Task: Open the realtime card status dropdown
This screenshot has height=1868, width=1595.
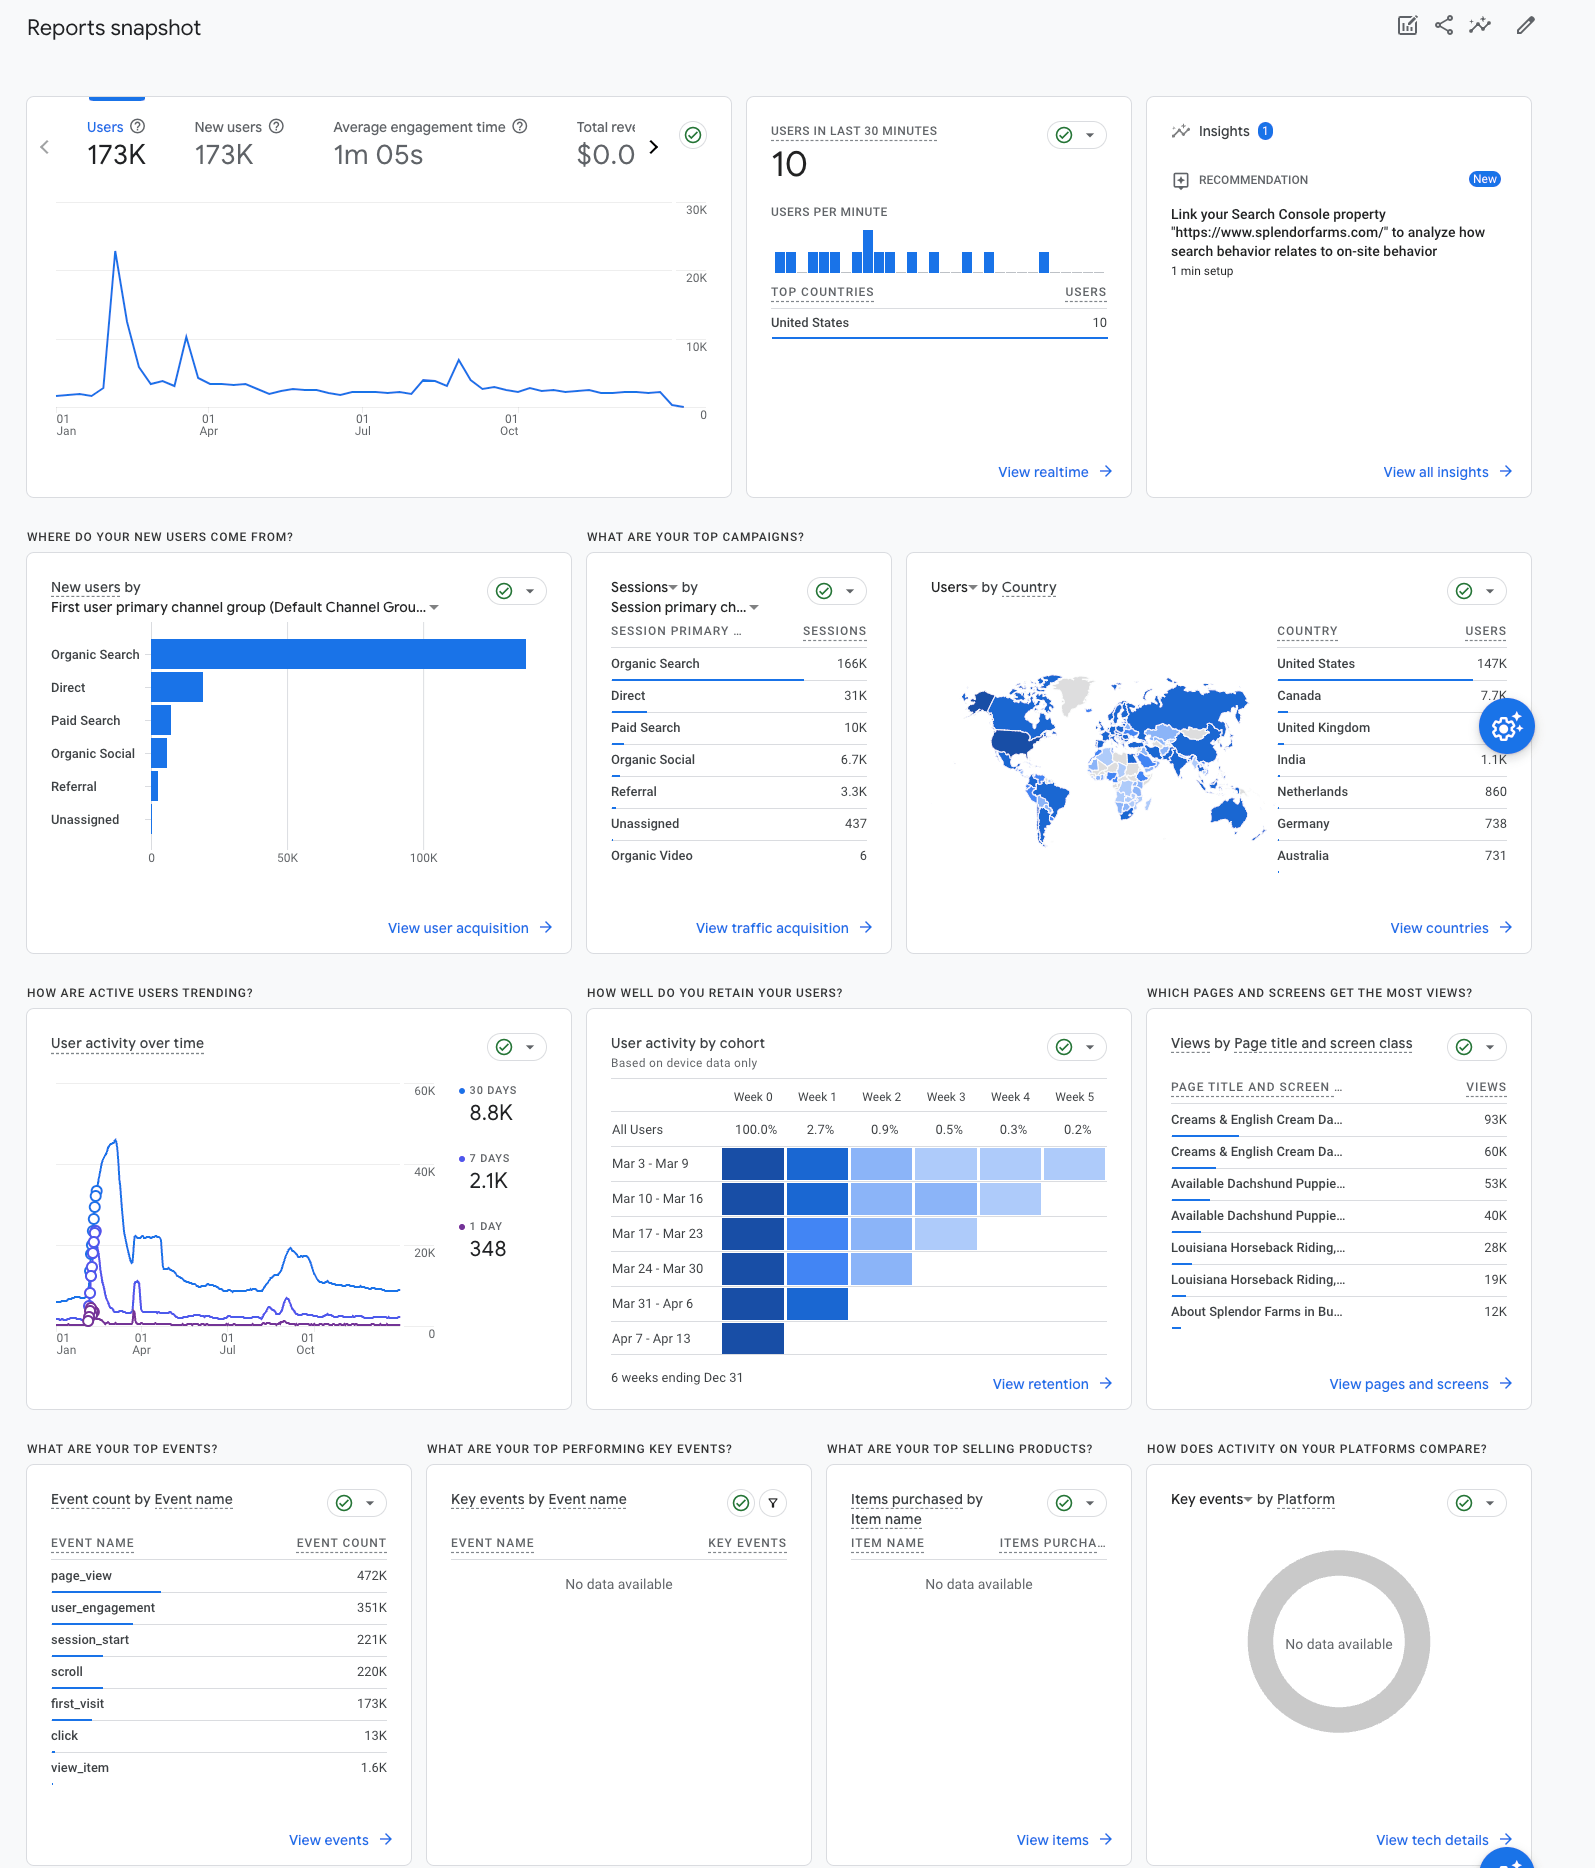Action: [x=1077, y=135]
